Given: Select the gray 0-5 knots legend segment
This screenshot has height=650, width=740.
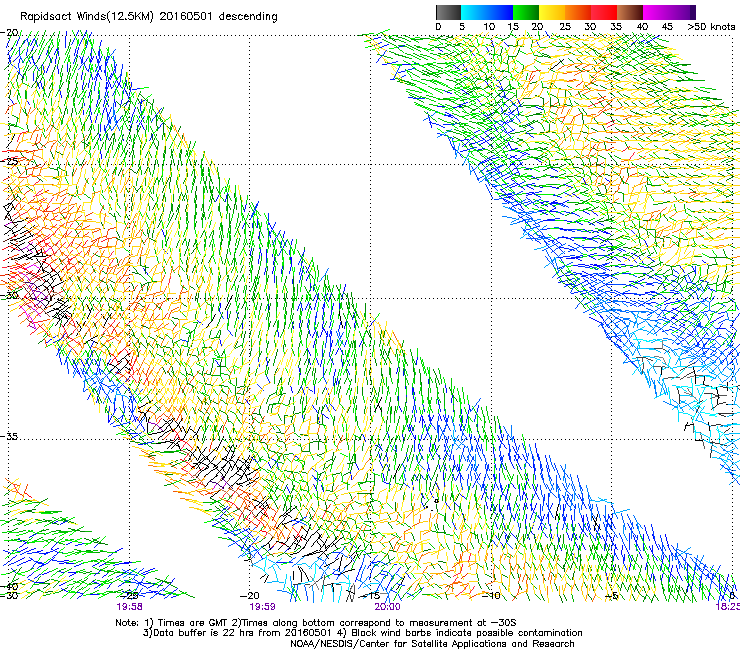Looking at the screenshot, I should click(448, 12).
